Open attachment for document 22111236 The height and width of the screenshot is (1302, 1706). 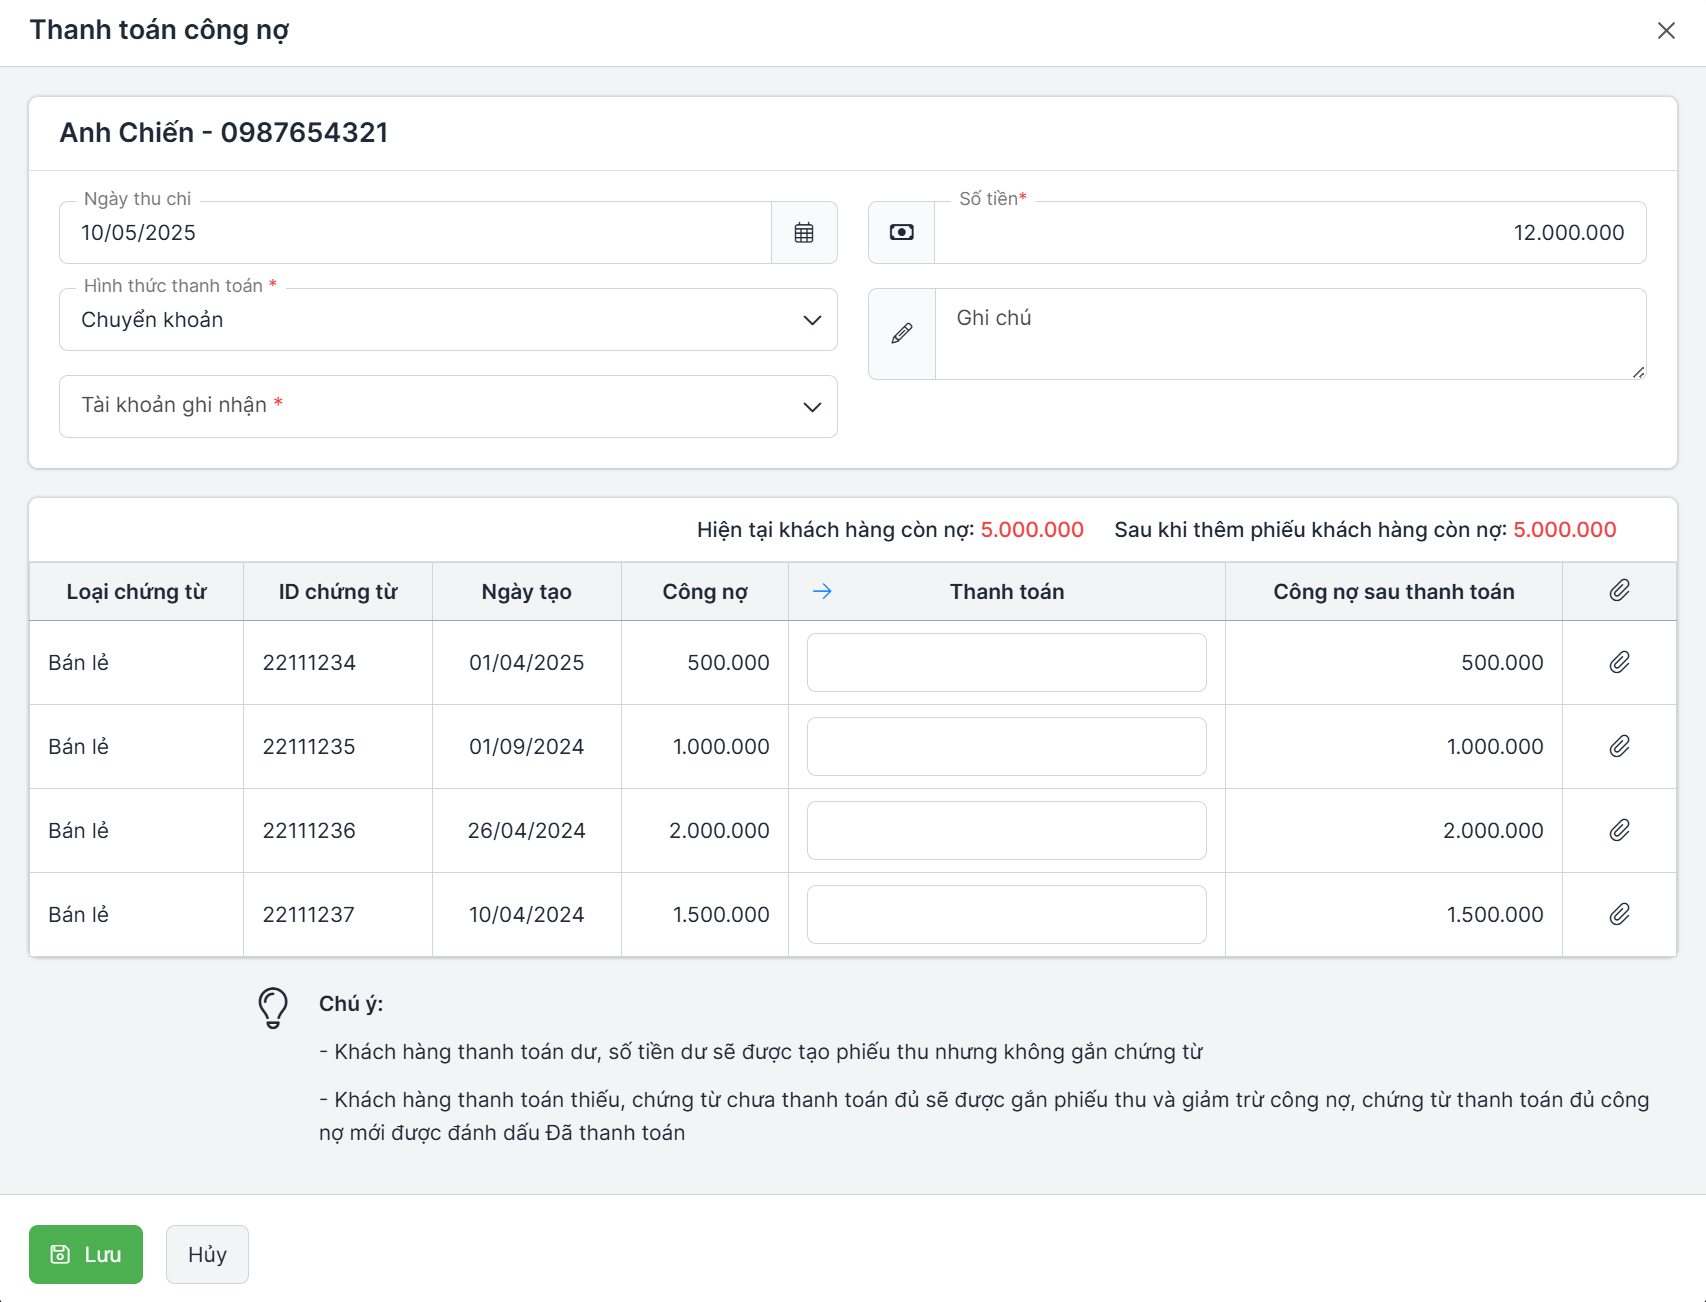(x=1620, y=830)
